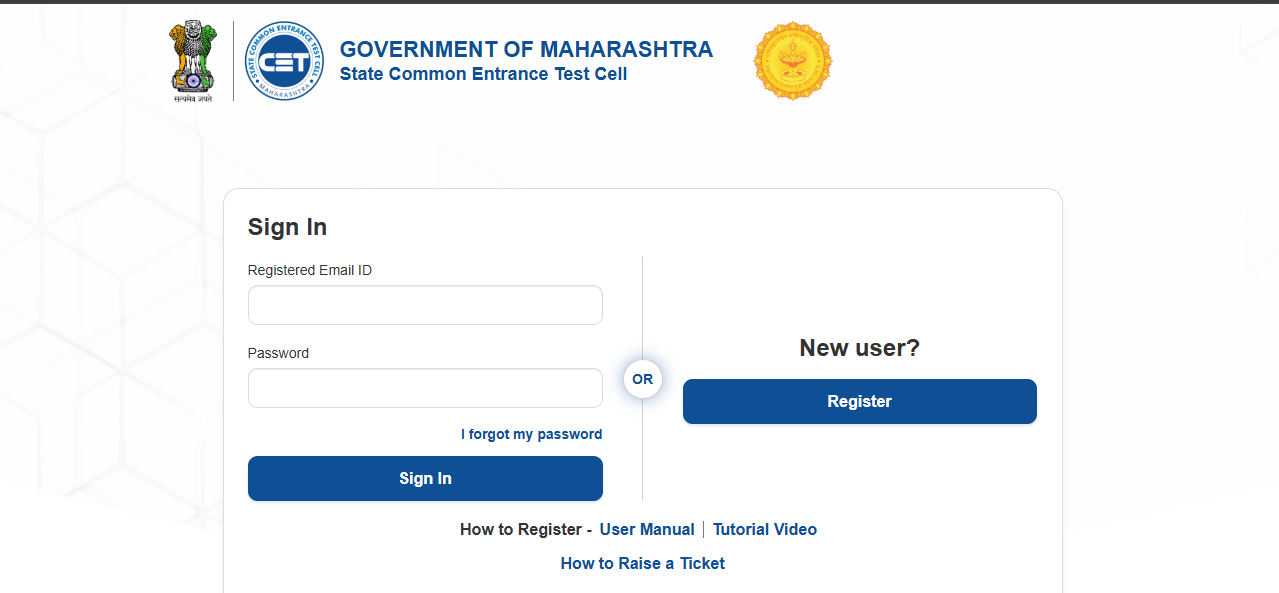
Task: Click inside the Password field
Action: 424,387
